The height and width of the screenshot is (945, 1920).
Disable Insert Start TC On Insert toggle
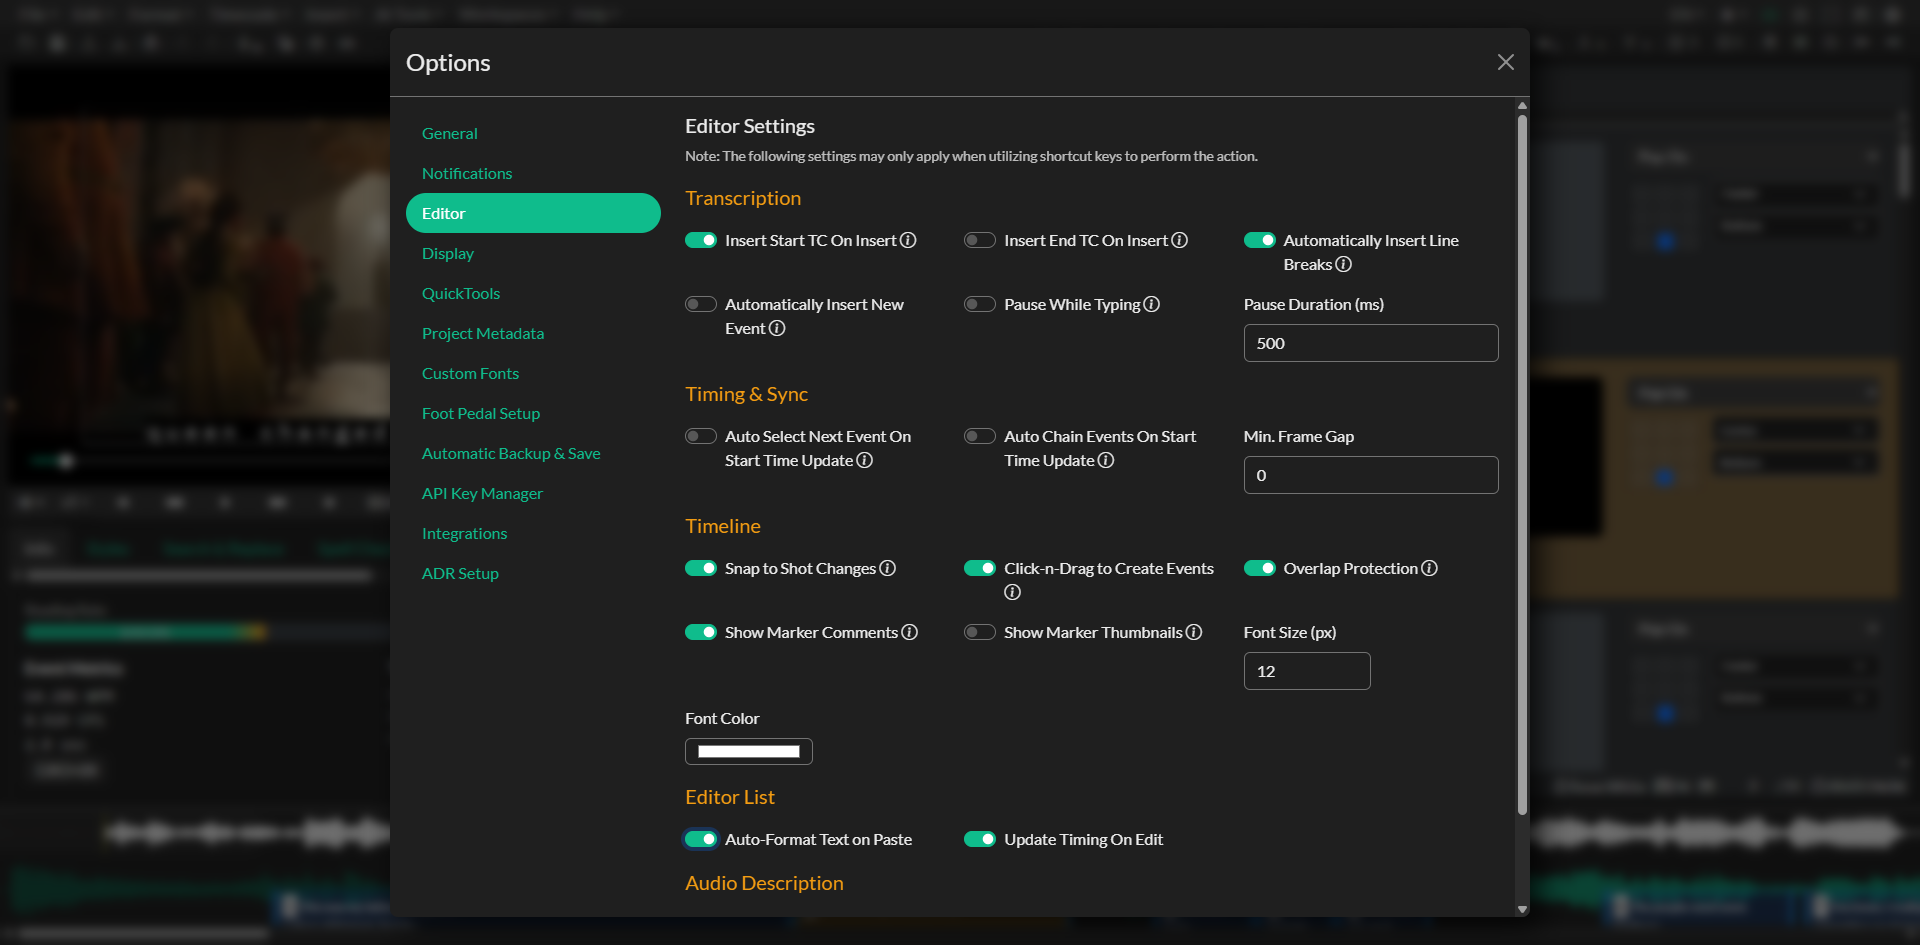coord(701,240)
